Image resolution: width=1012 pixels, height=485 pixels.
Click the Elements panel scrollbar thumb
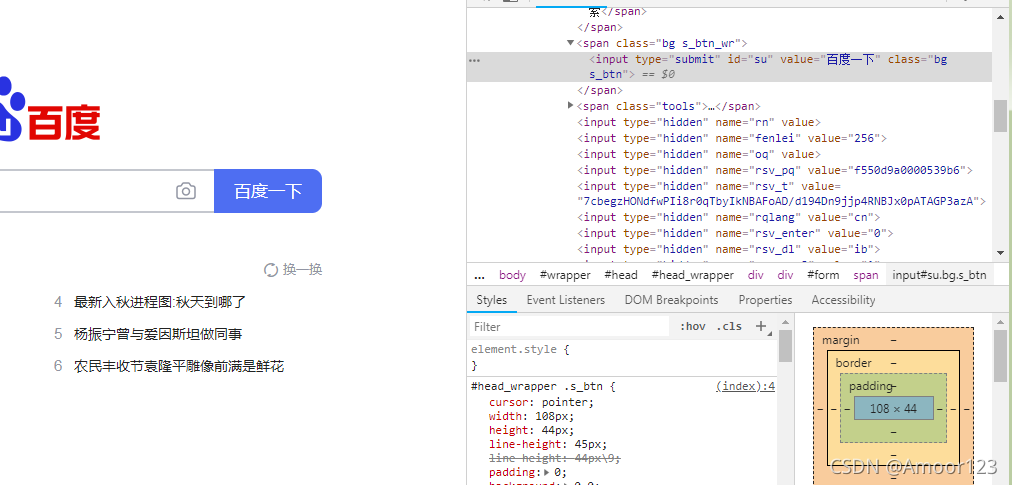[1000, 115]
